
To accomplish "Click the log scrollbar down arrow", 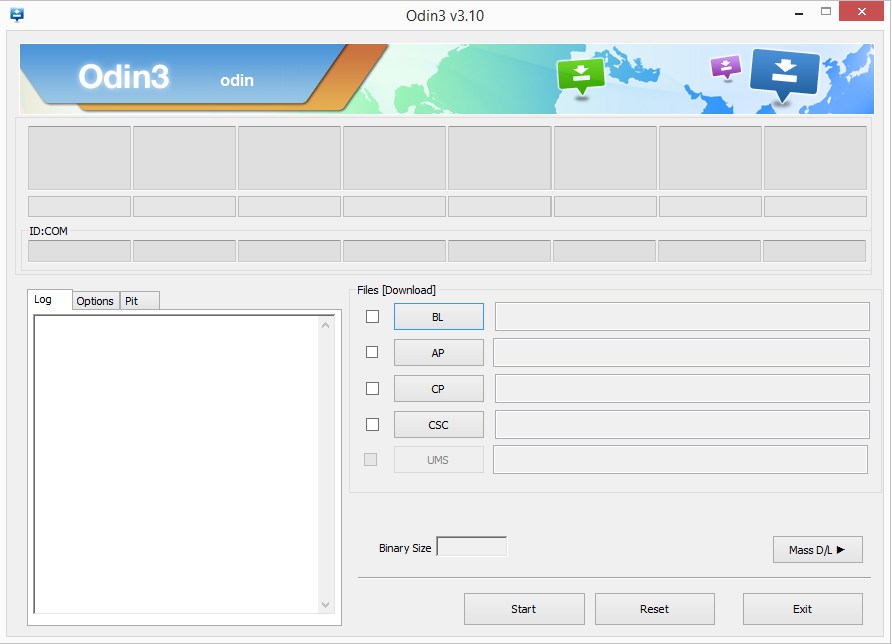I will [x=325, y=605].
